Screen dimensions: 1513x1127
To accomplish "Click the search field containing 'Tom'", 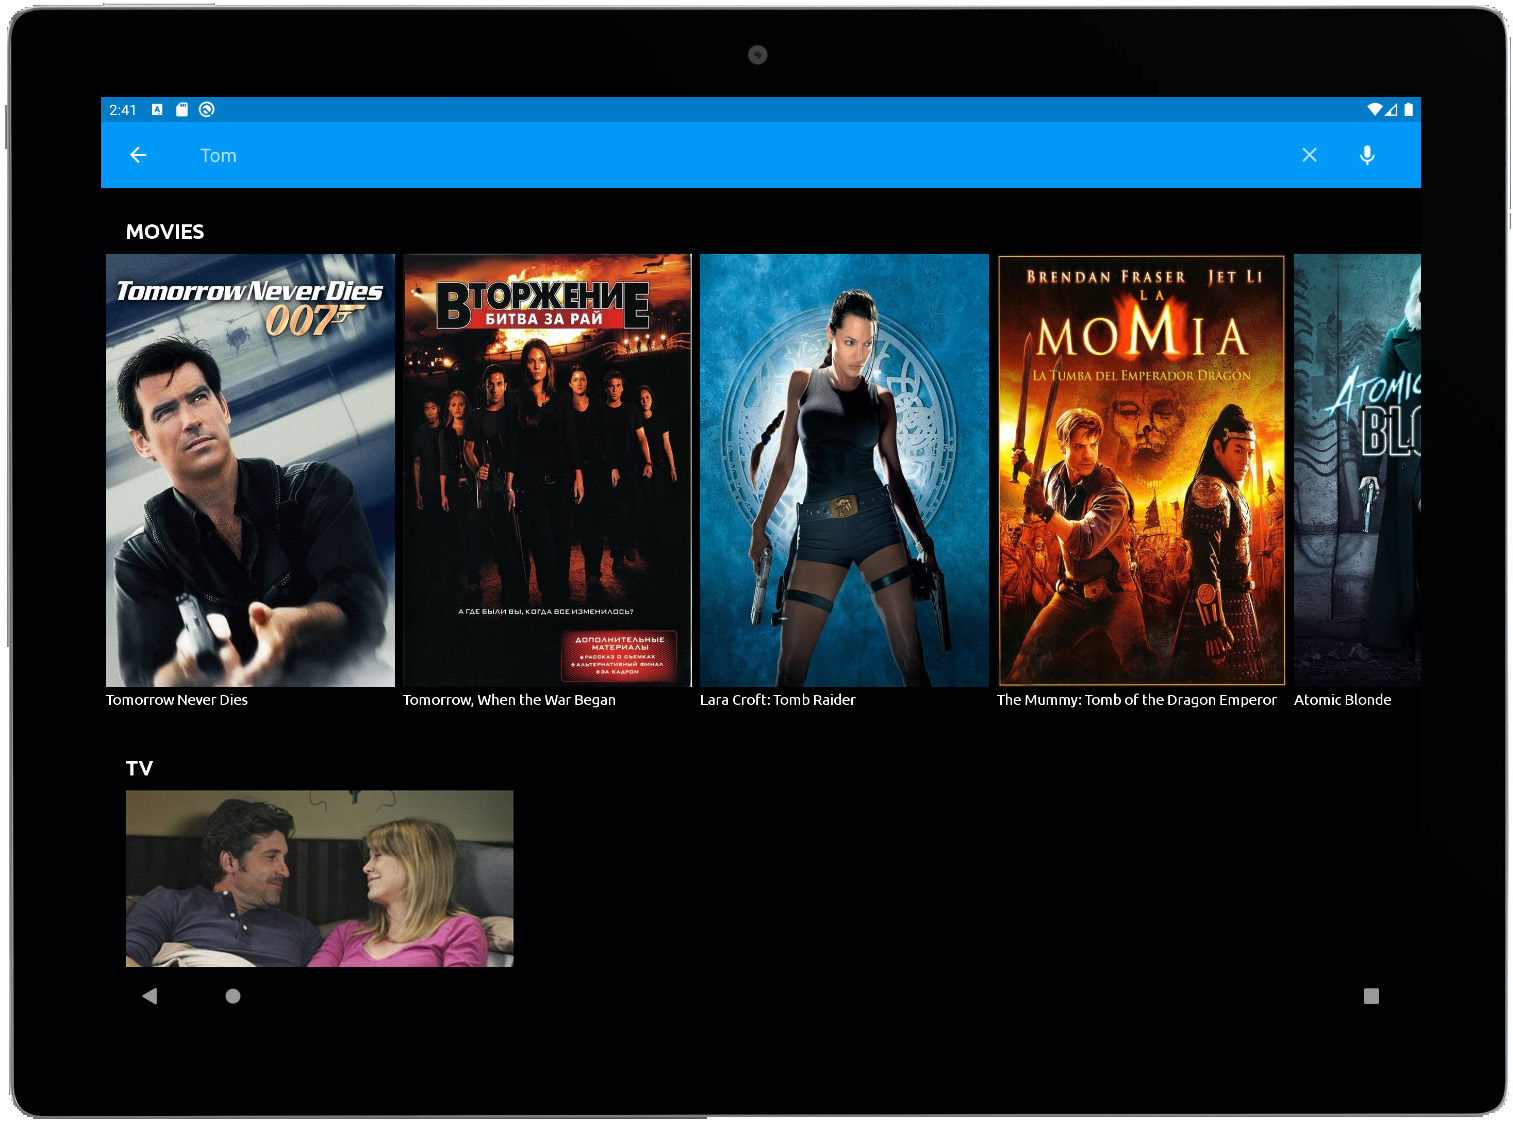I will (738, 155).
